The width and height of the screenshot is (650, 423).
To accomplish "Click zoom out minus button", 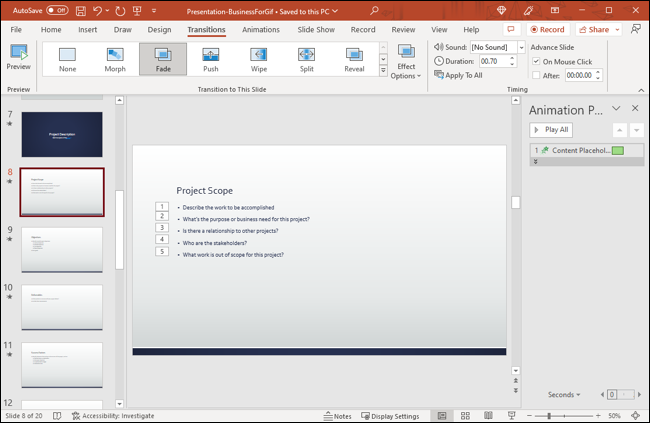I will [529, 416].
